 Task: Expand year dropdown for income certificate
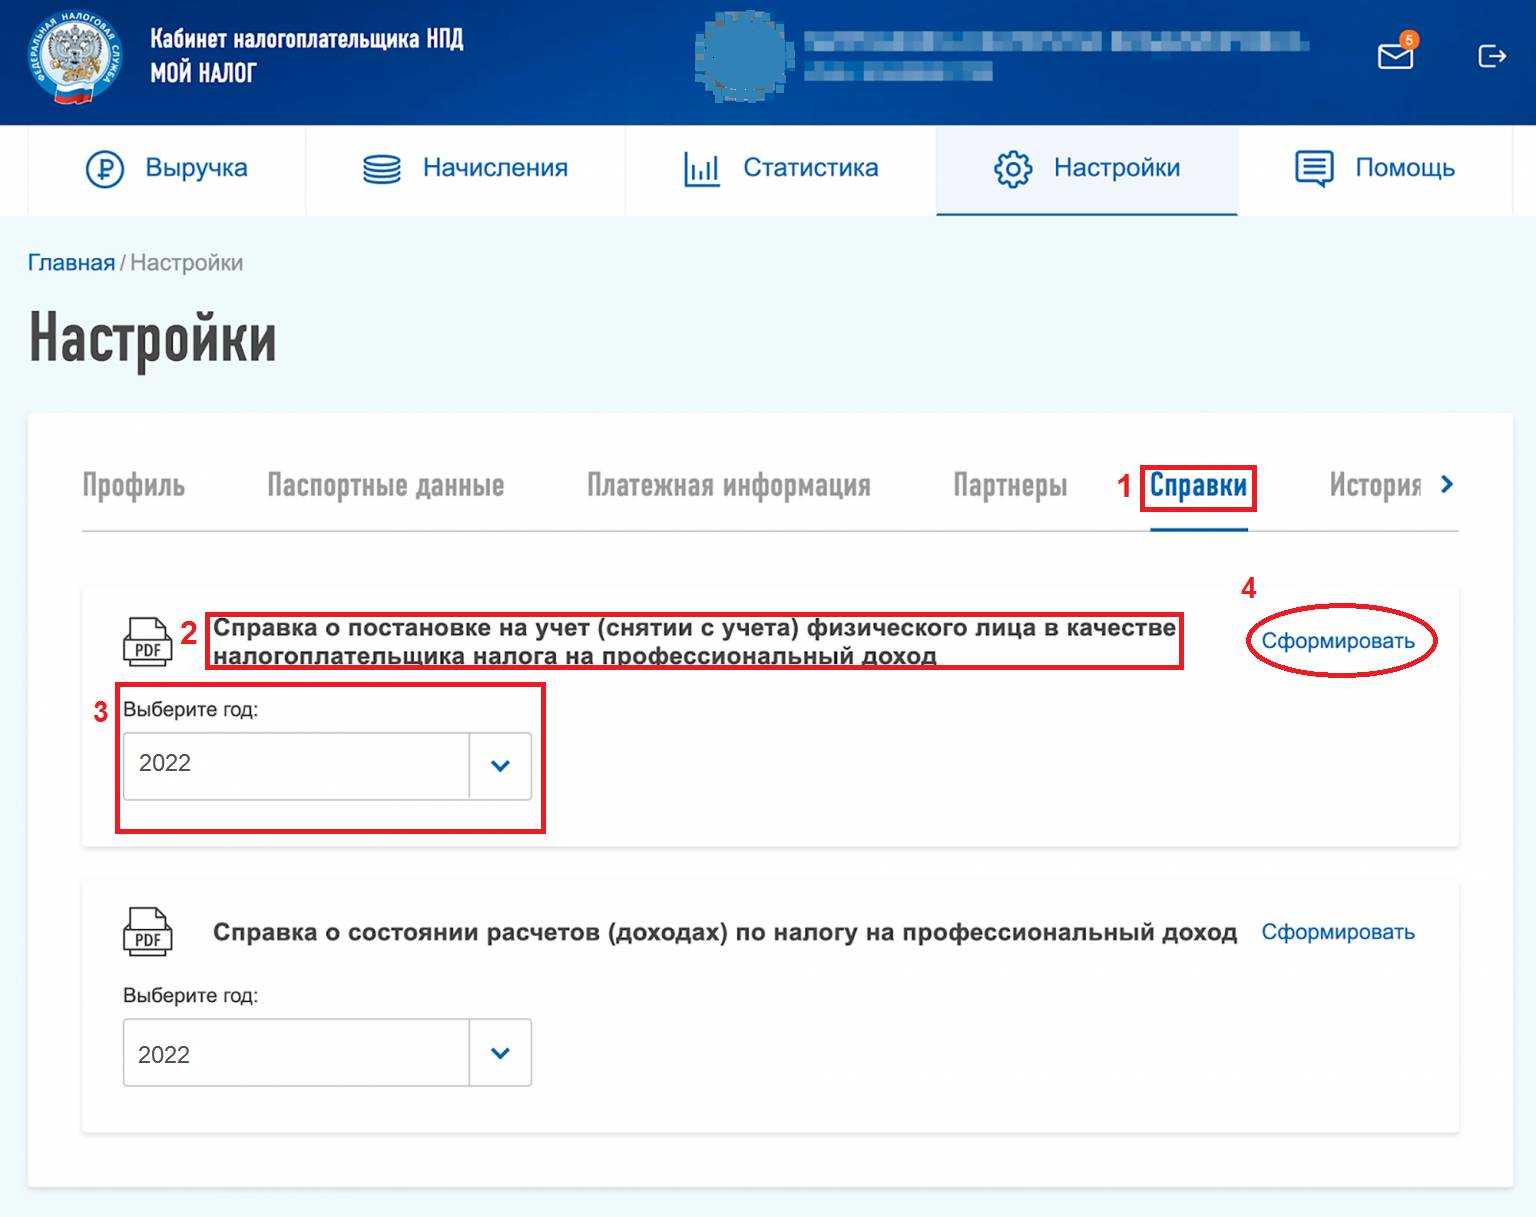(x=500, y=1053)
